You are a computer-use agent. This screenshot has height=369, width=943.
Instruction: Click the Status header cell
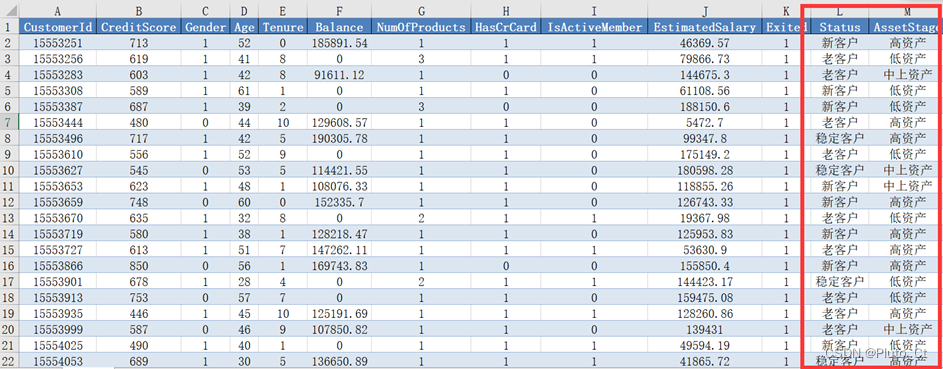pyautogui.click(x=840, y=27)
